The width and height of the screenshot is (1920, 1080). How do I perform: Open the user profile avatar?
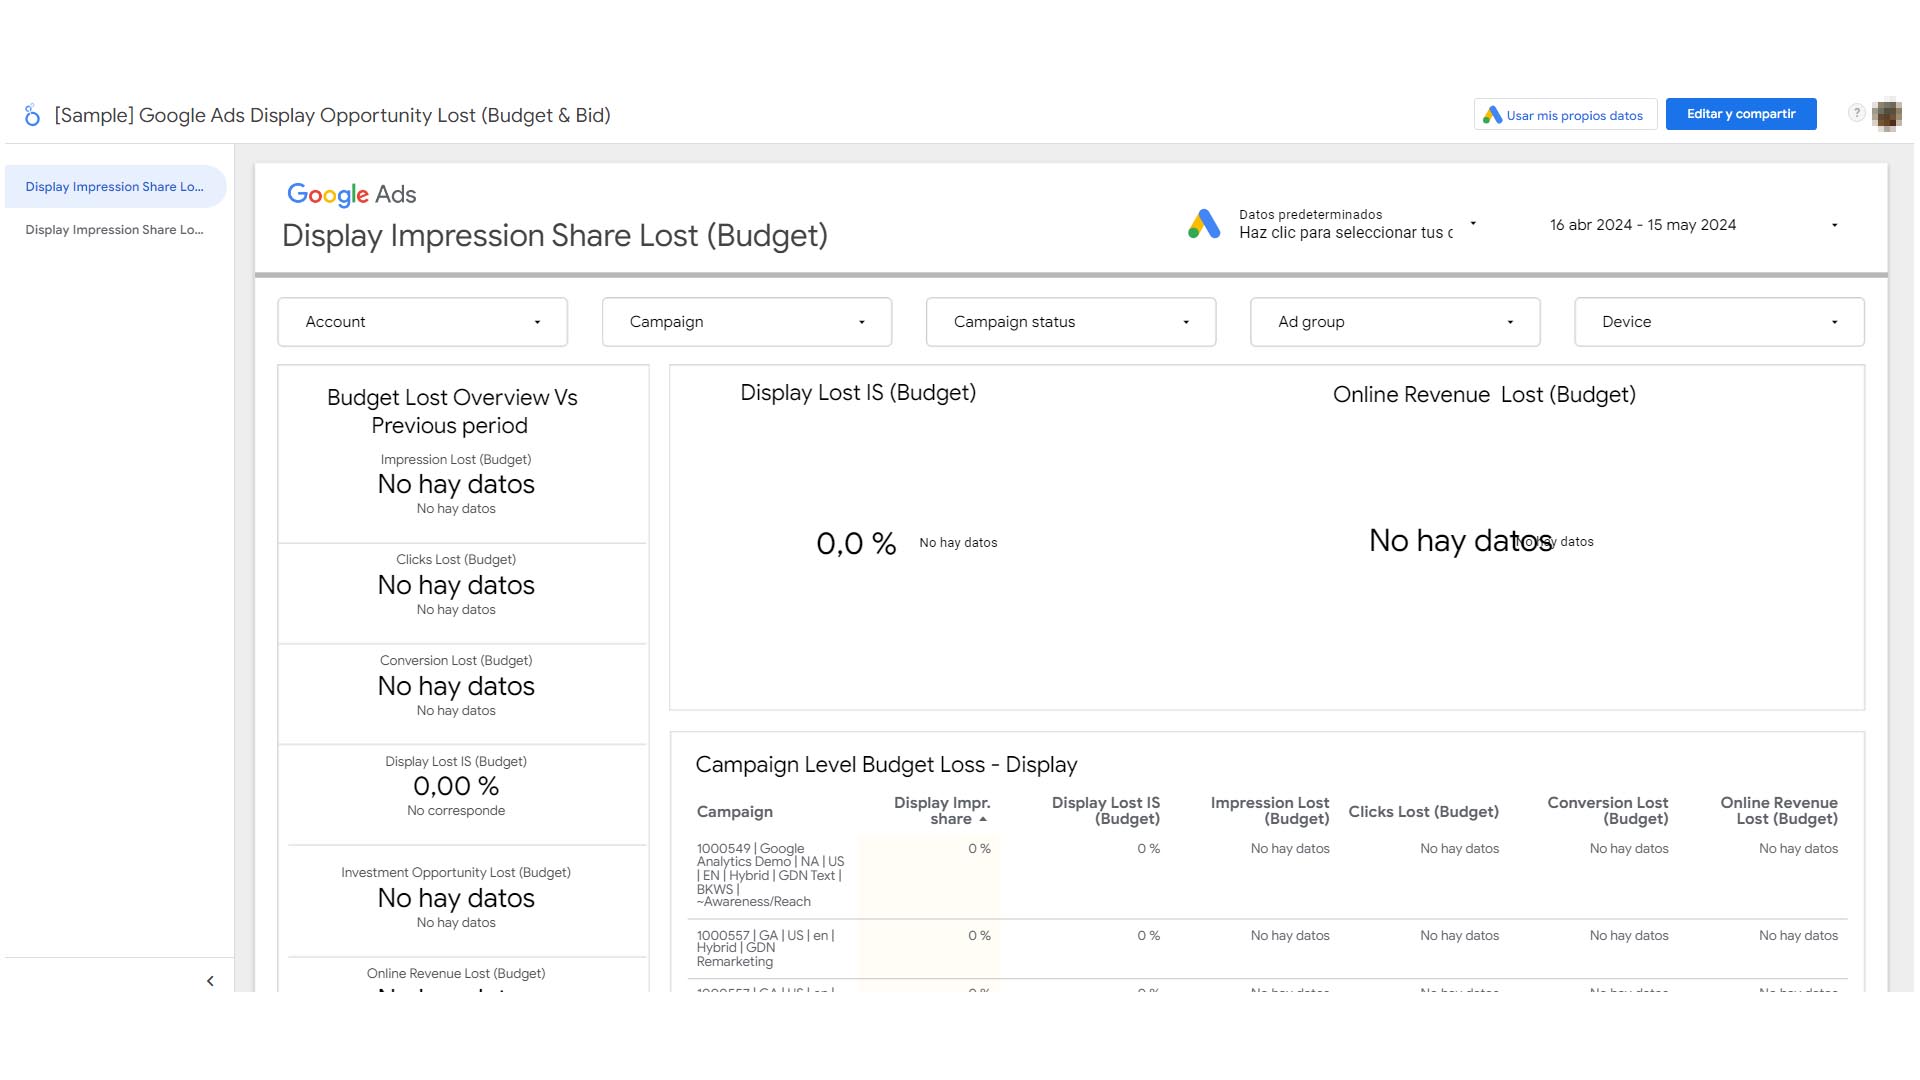(x=1887, y=114)
